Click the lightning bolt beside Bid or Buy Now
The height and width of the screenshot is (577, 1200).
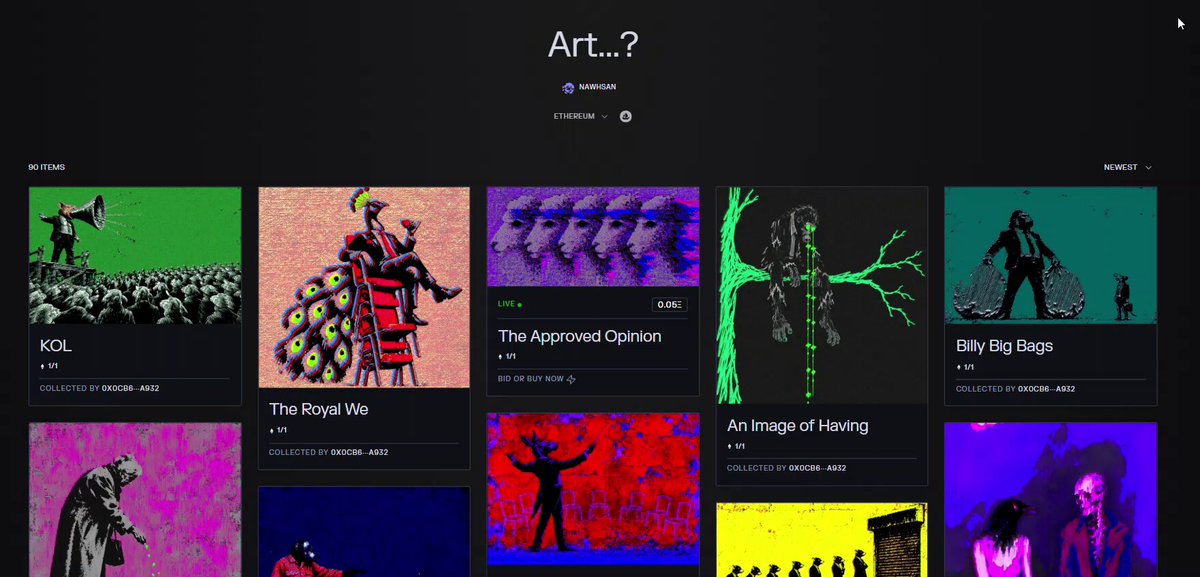click(571, 379)
